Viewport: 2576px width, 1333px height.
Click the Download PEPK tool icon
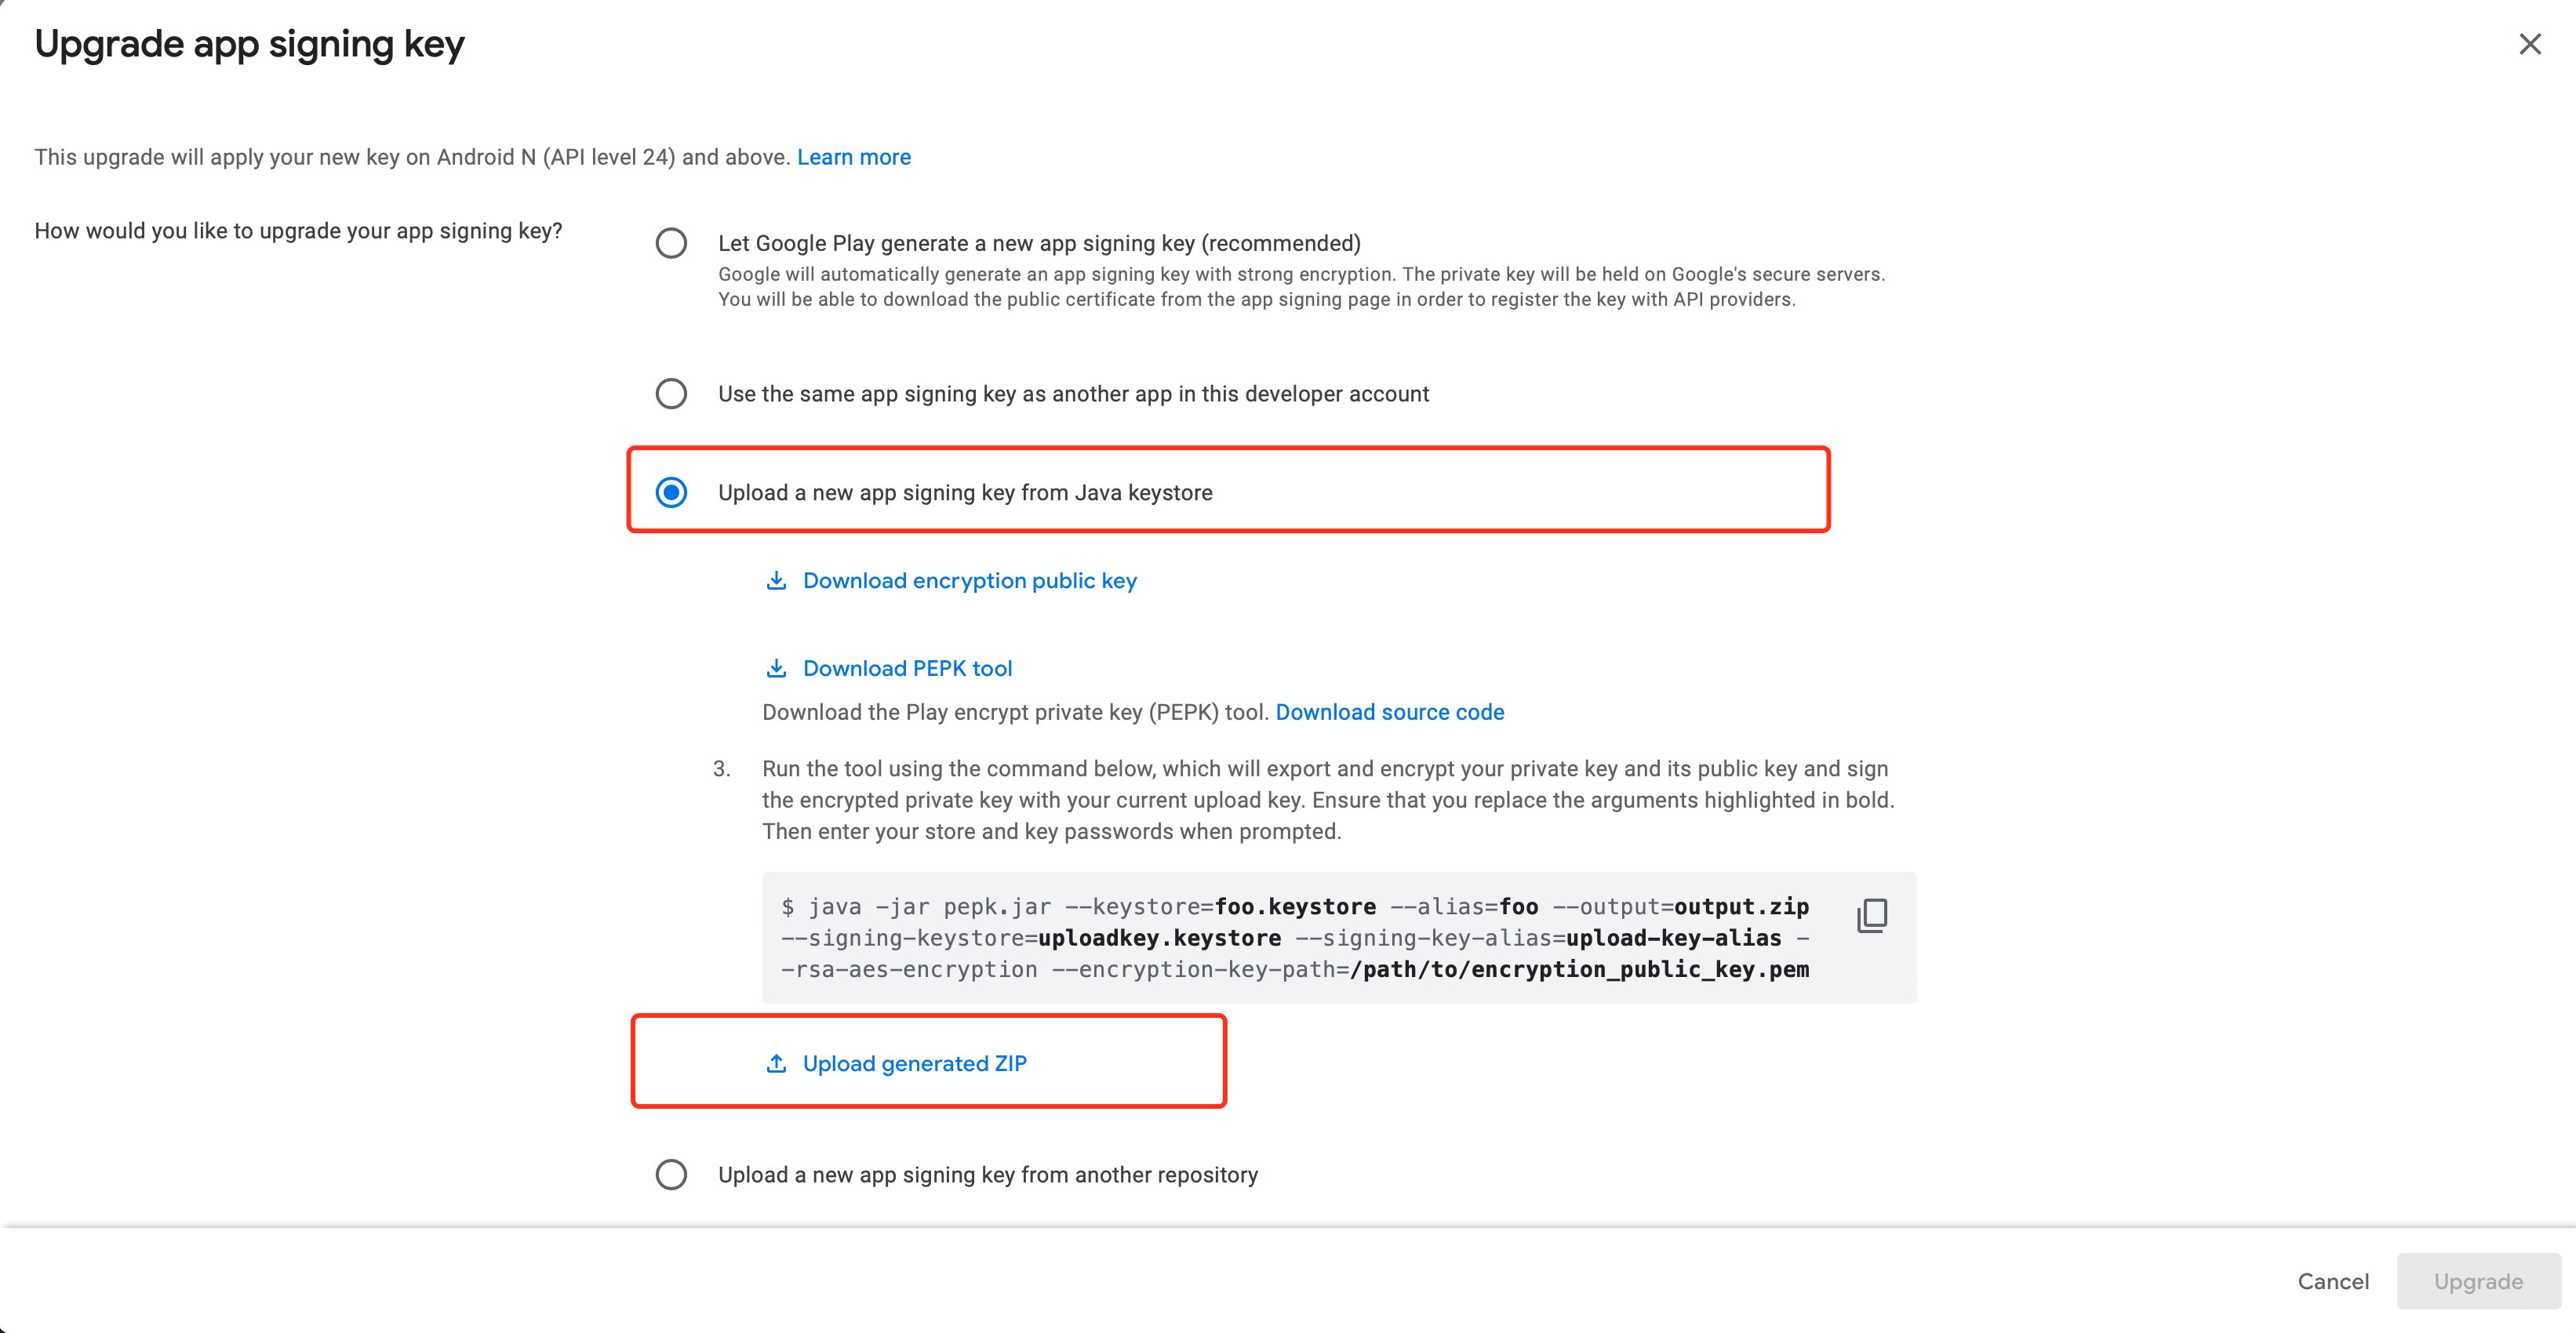(x=775, y=666)
